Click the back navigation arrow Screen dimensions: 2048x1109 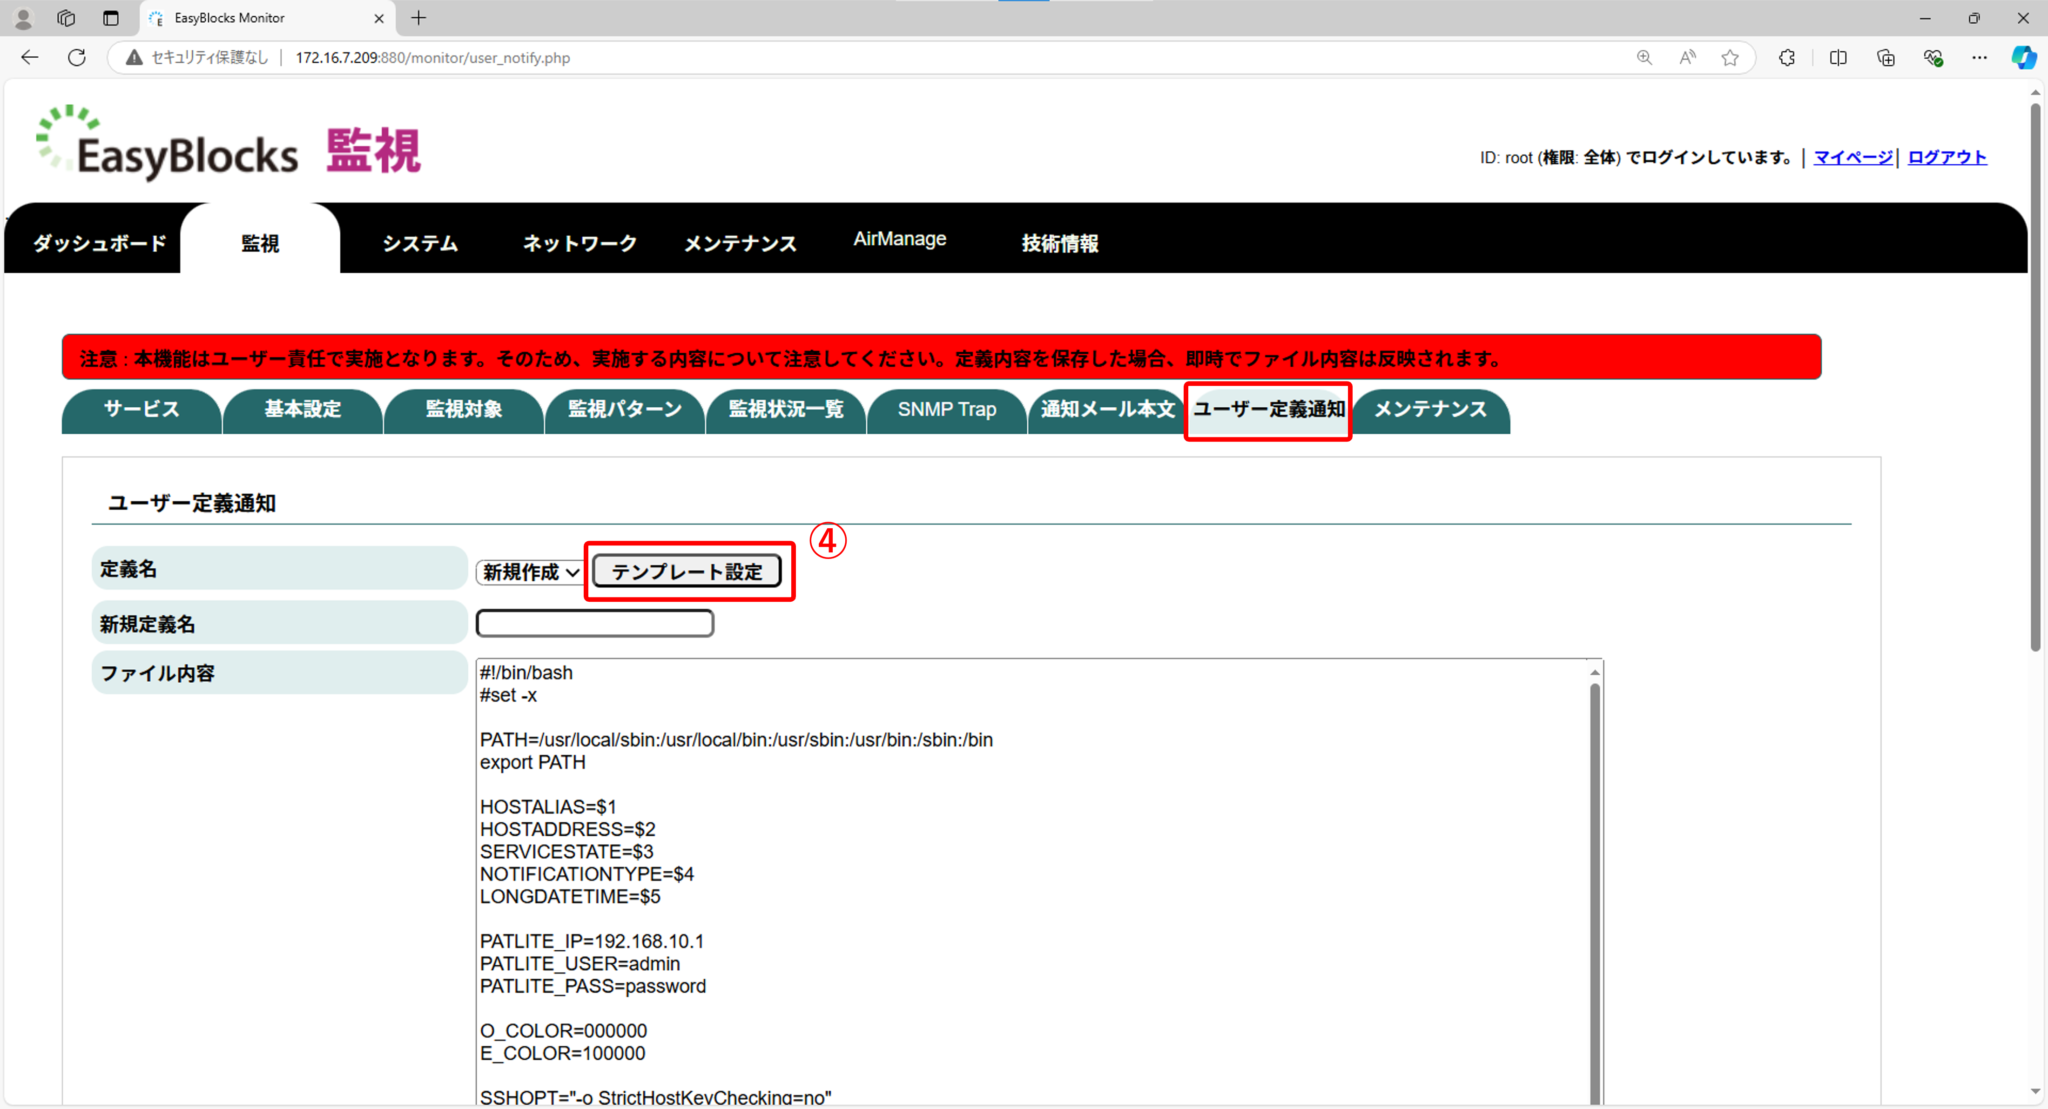click(x=29, y=57)
